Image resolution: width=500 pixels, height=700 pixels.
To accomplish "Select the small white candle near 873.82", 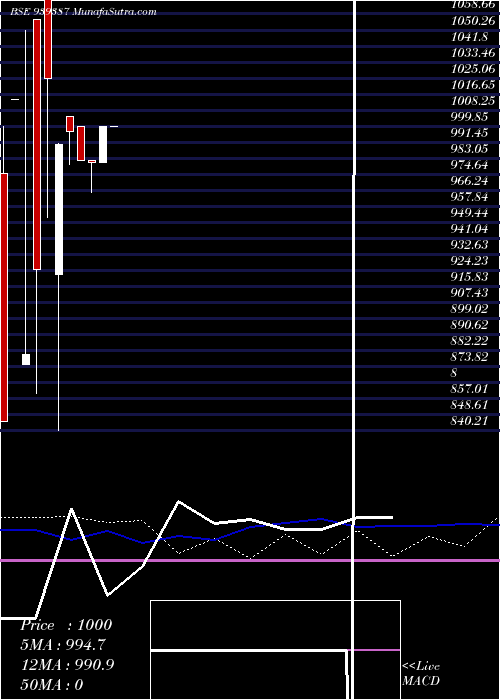I will point(26,359).
